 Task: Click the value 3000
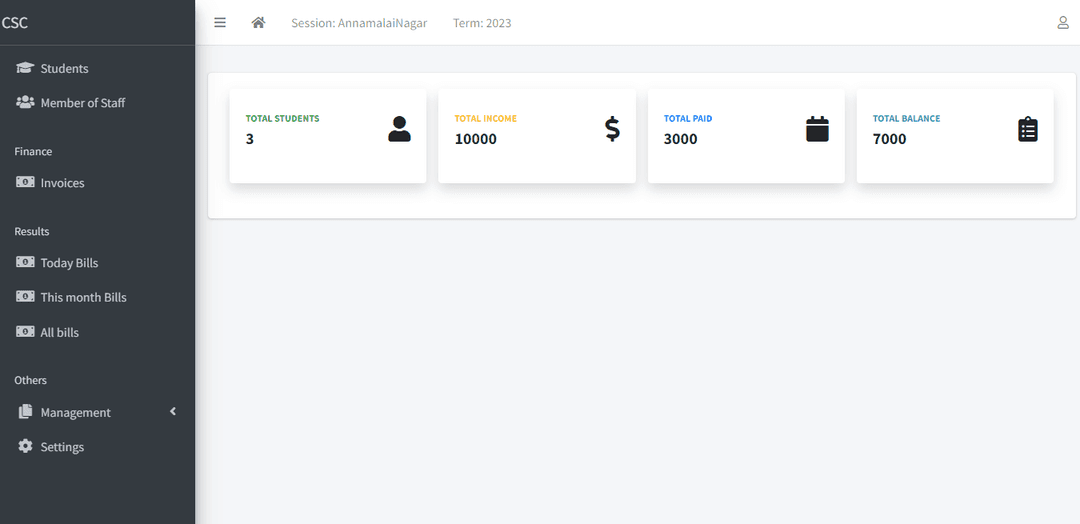click(x=681, y=139)
